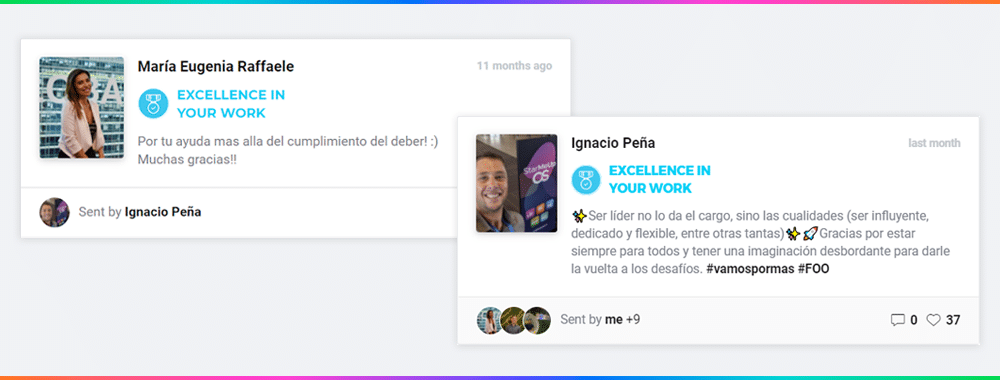The image size is (1000, 380).
Task: Click the 'last month' timestamp
Action: tap(934, 143)
